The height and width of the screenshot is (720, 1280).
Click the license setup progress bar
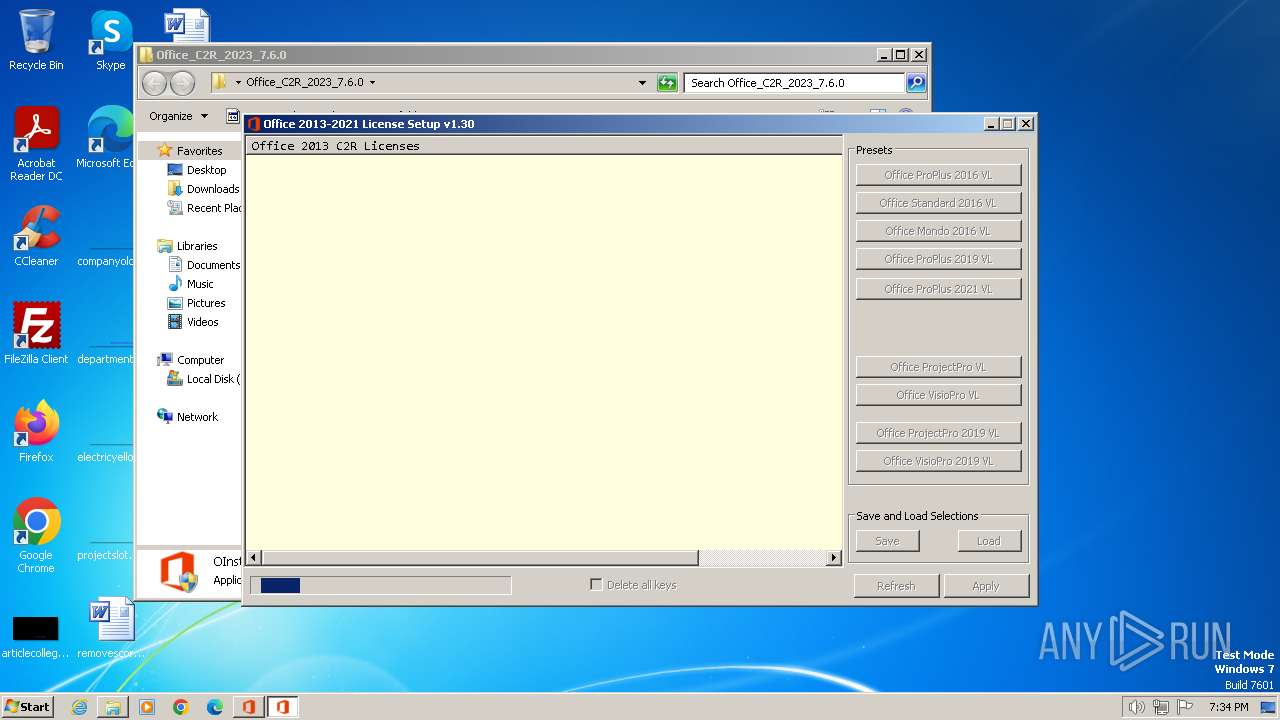[380, 585]
